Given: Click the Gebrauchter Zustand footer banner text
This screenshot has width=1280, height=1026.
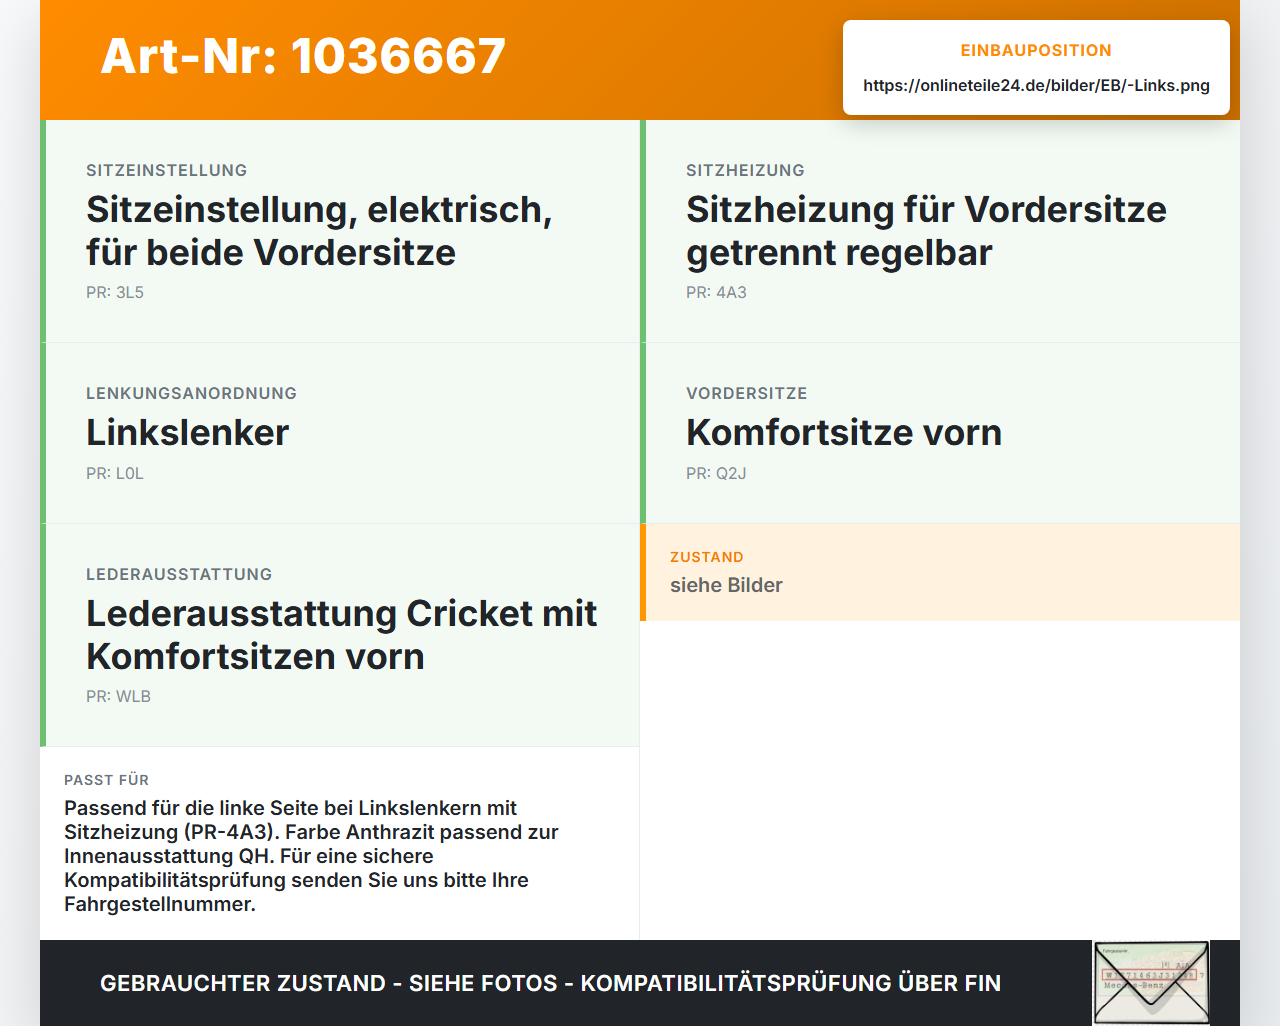Looking at the screenshot, I should [550, 983].
